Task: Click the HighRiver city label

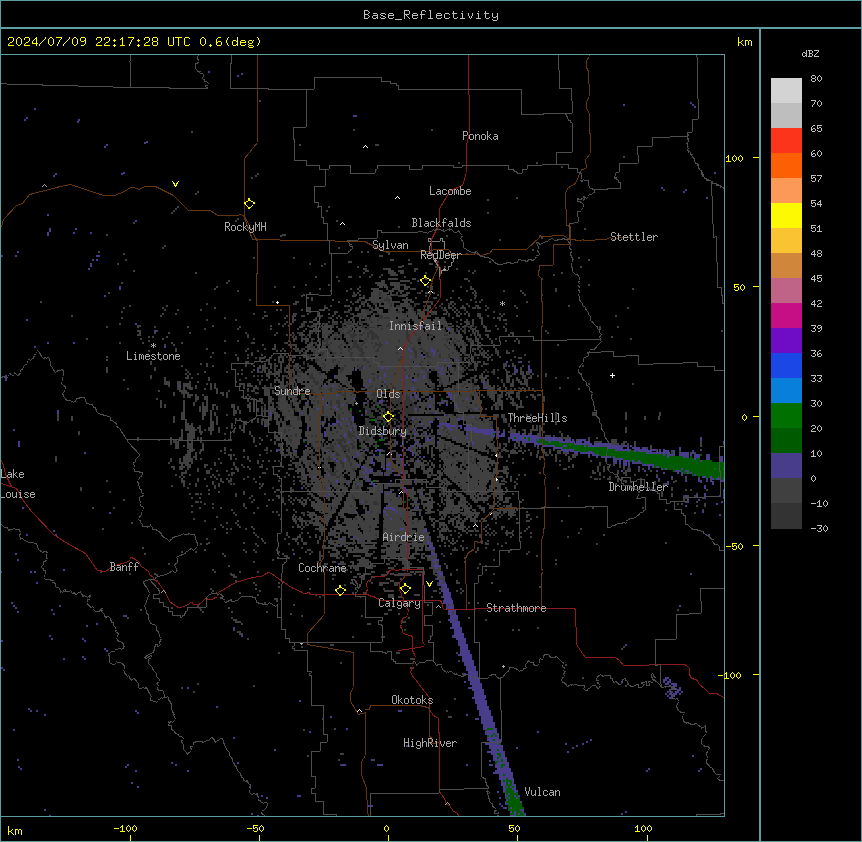Action: pos(430,743)
